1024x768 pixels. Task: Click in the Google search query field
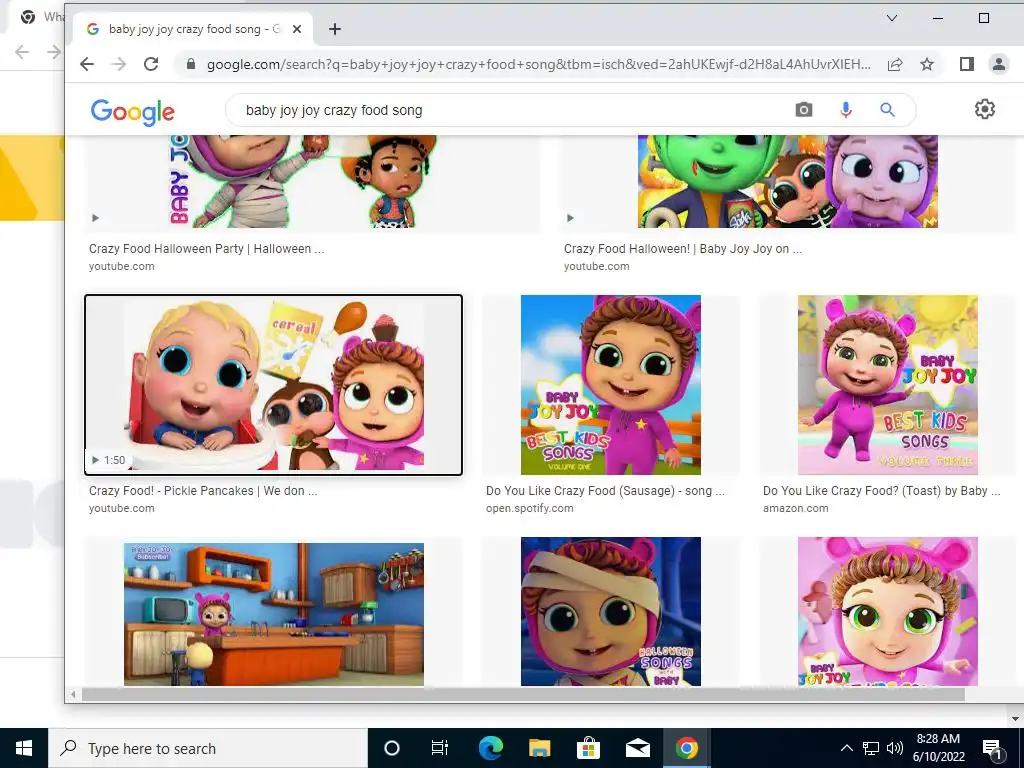tap(509, 110)
